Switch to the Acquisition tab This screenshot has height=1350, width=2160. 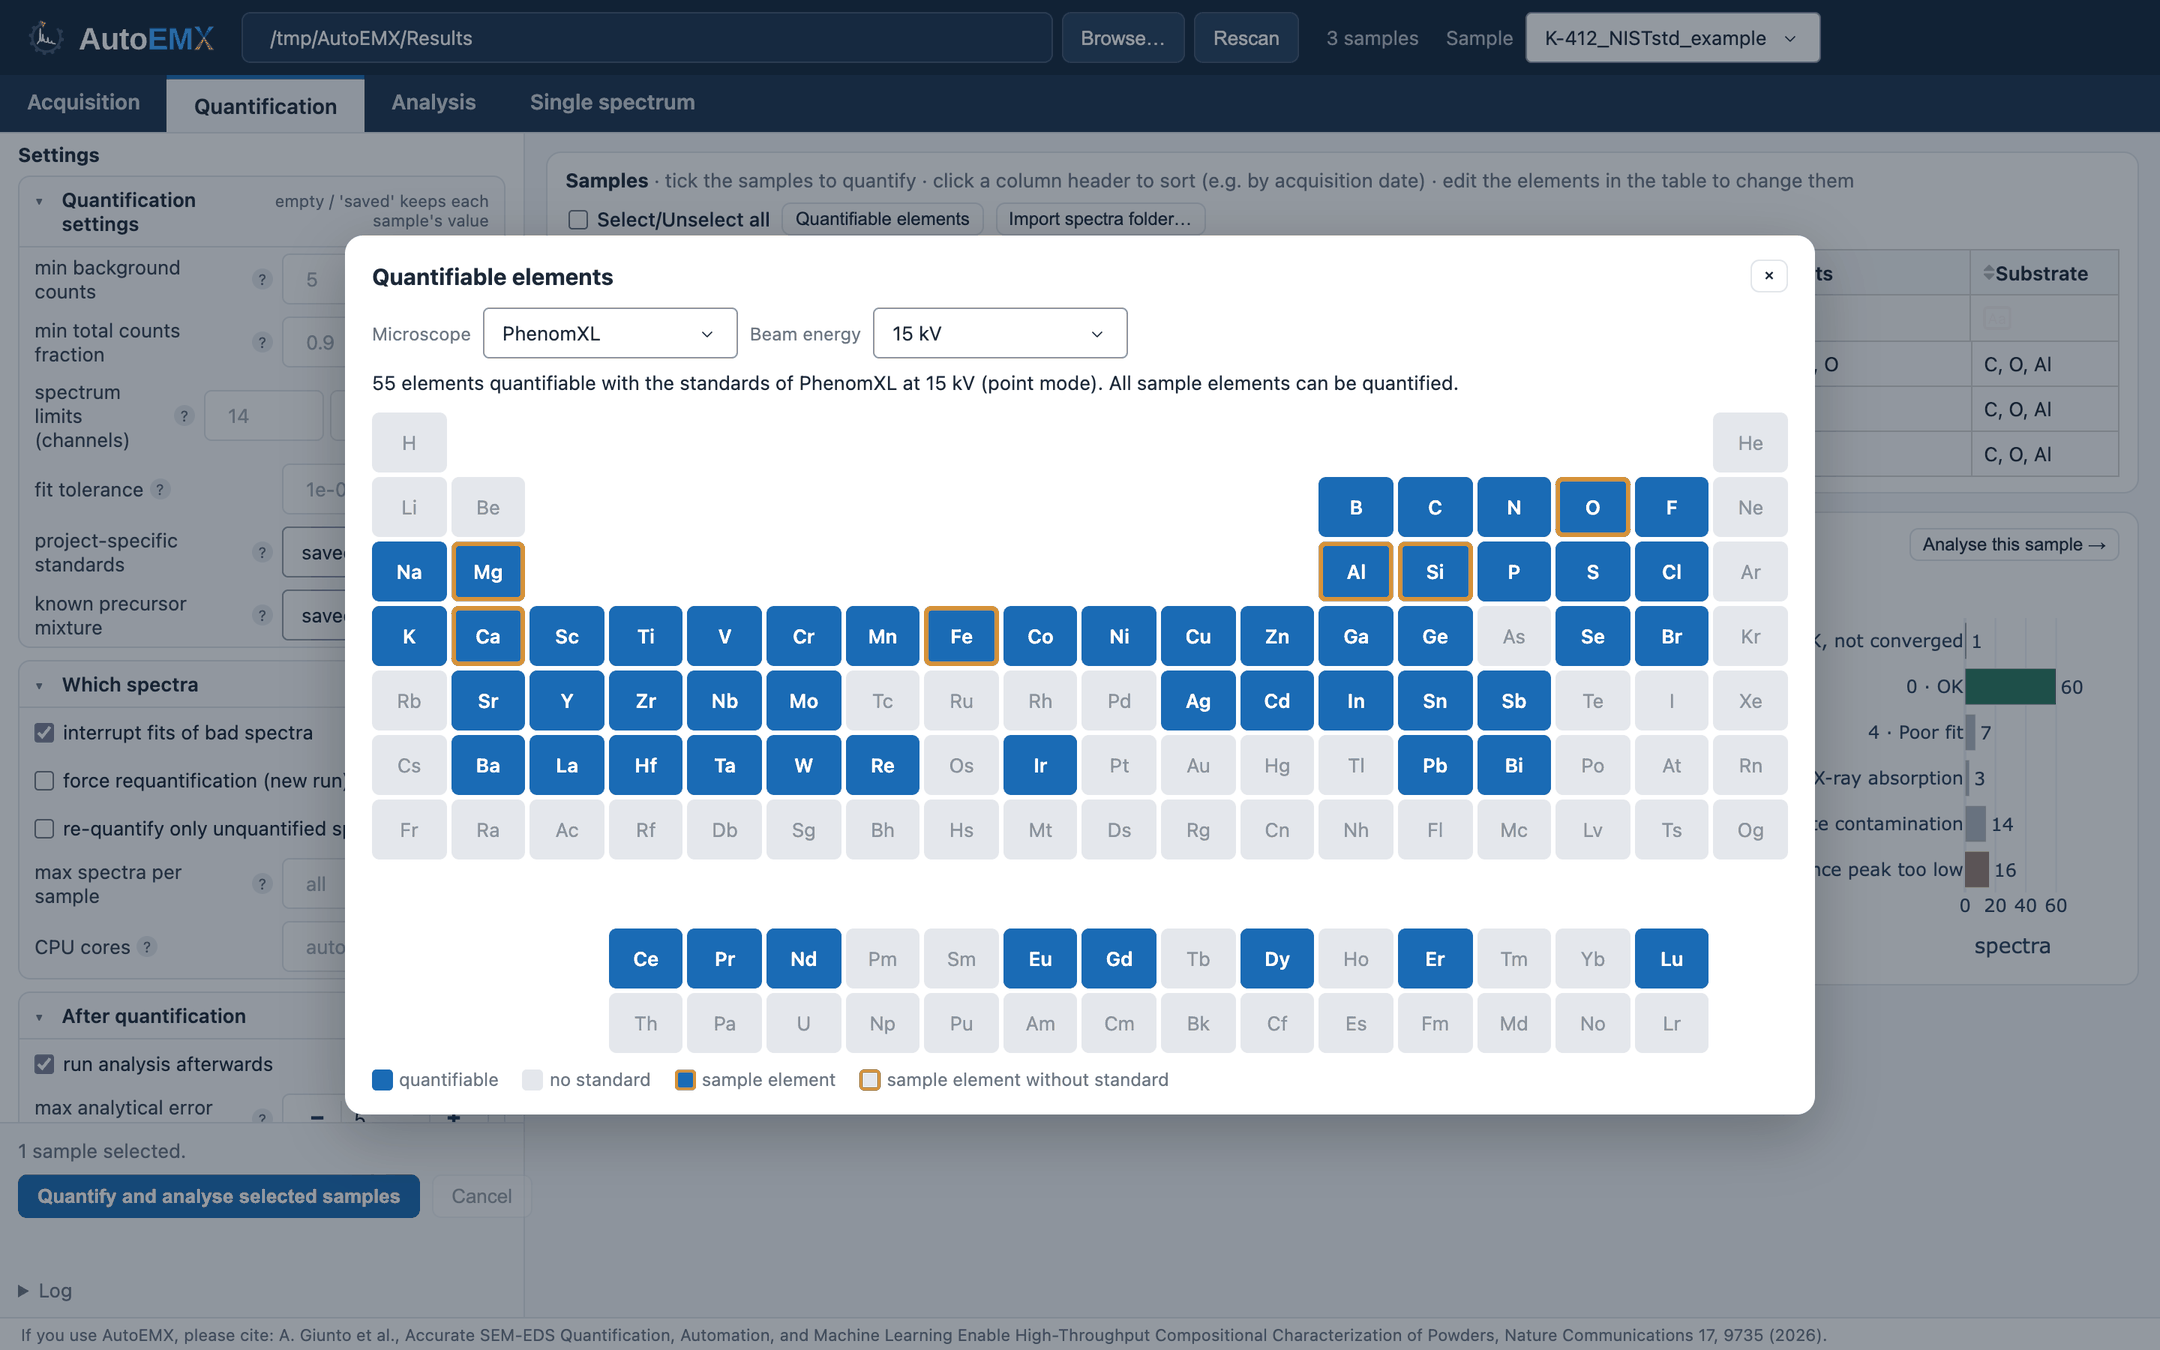coord(83,103)
